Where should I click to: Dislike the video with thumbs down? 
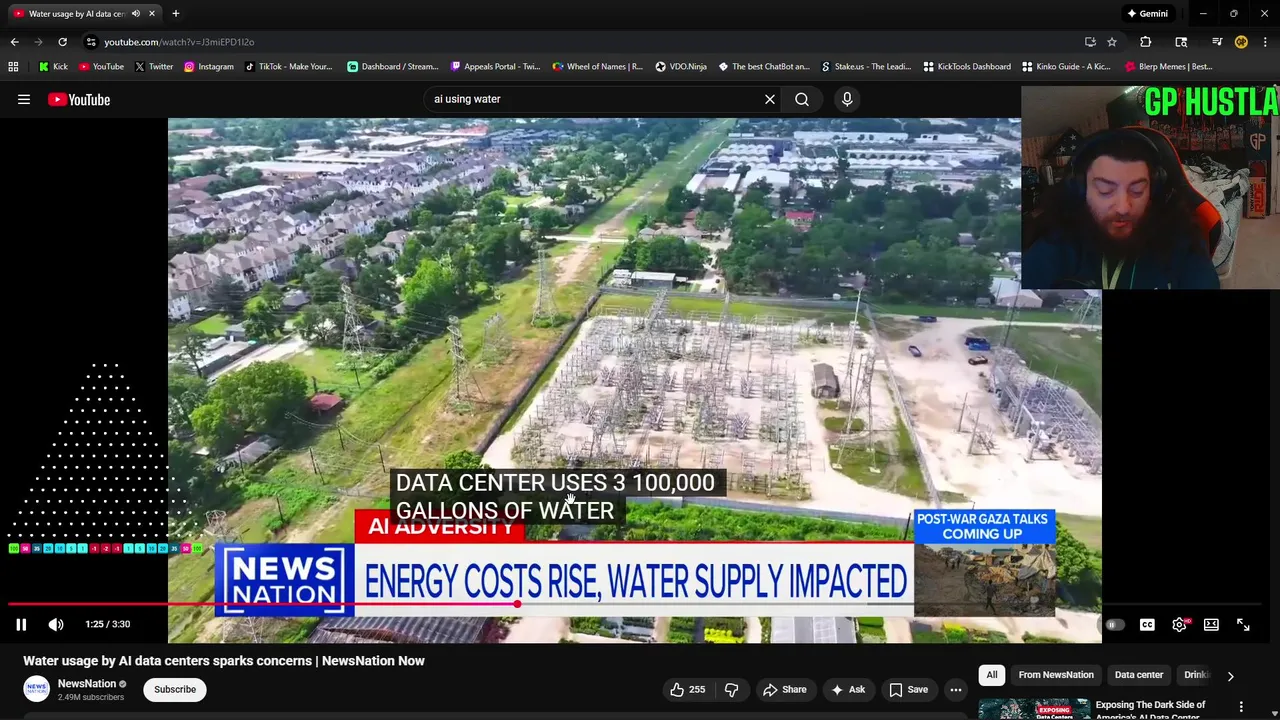pyautogui.click(x=731, y=689)
